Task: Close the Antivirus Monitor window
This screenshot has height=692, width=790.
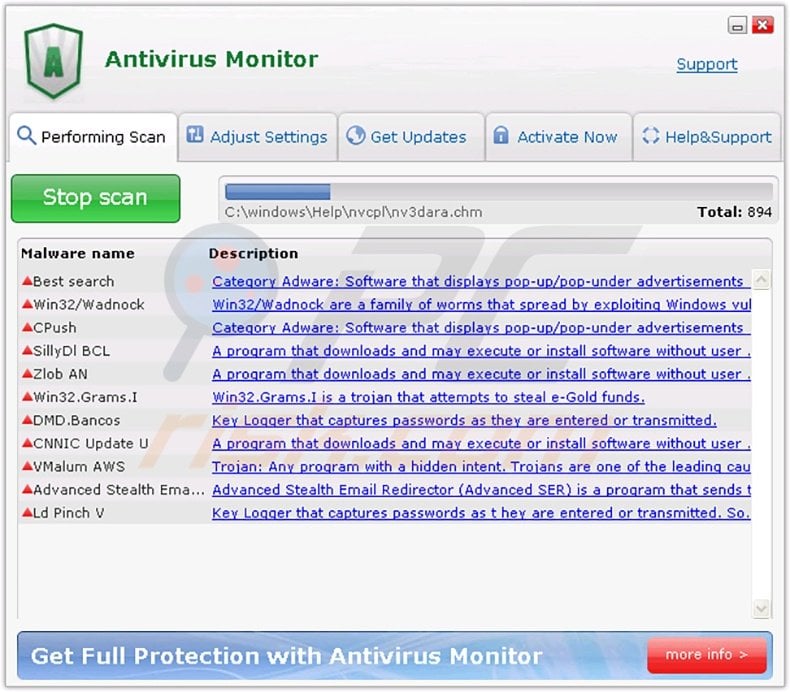Action: pyautogui.click(x=763, y=25)
